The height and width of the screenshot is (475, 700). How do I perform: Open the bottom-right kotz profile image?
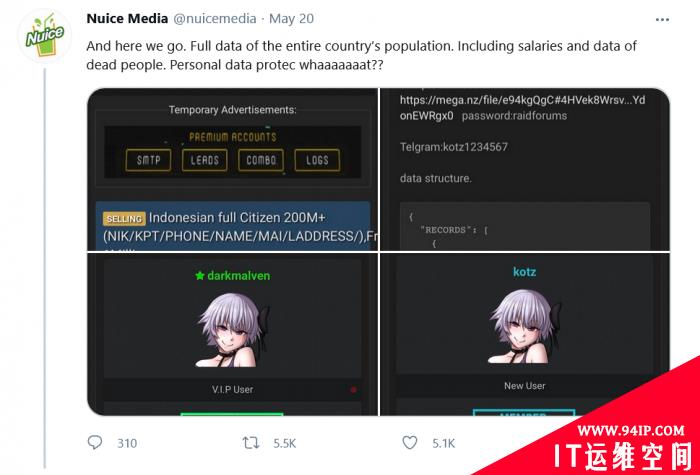(x=525, y=334)
